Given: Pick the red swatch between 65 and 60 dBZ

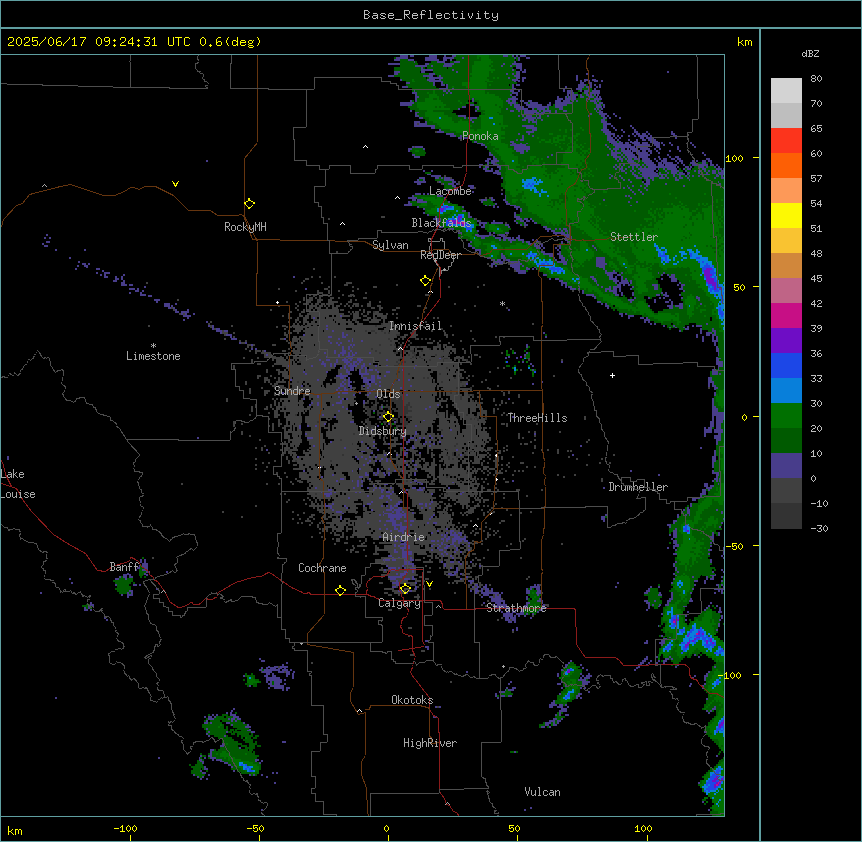Looking at the screenshot, I should [786, 141].
